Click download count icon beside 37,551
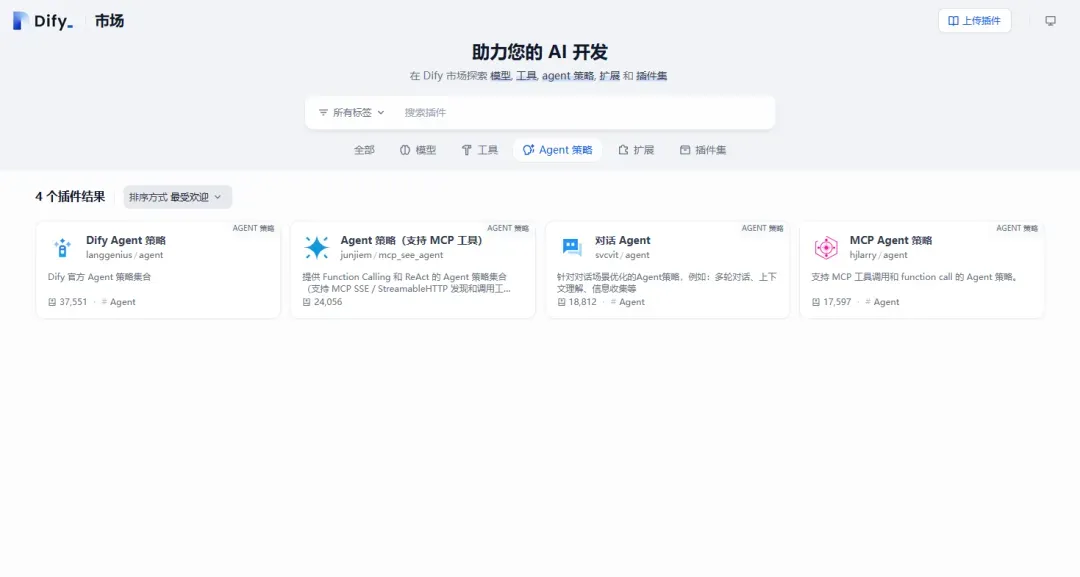Image resolution: width=1080 pixels, height=577 pixels. (52, 302)
